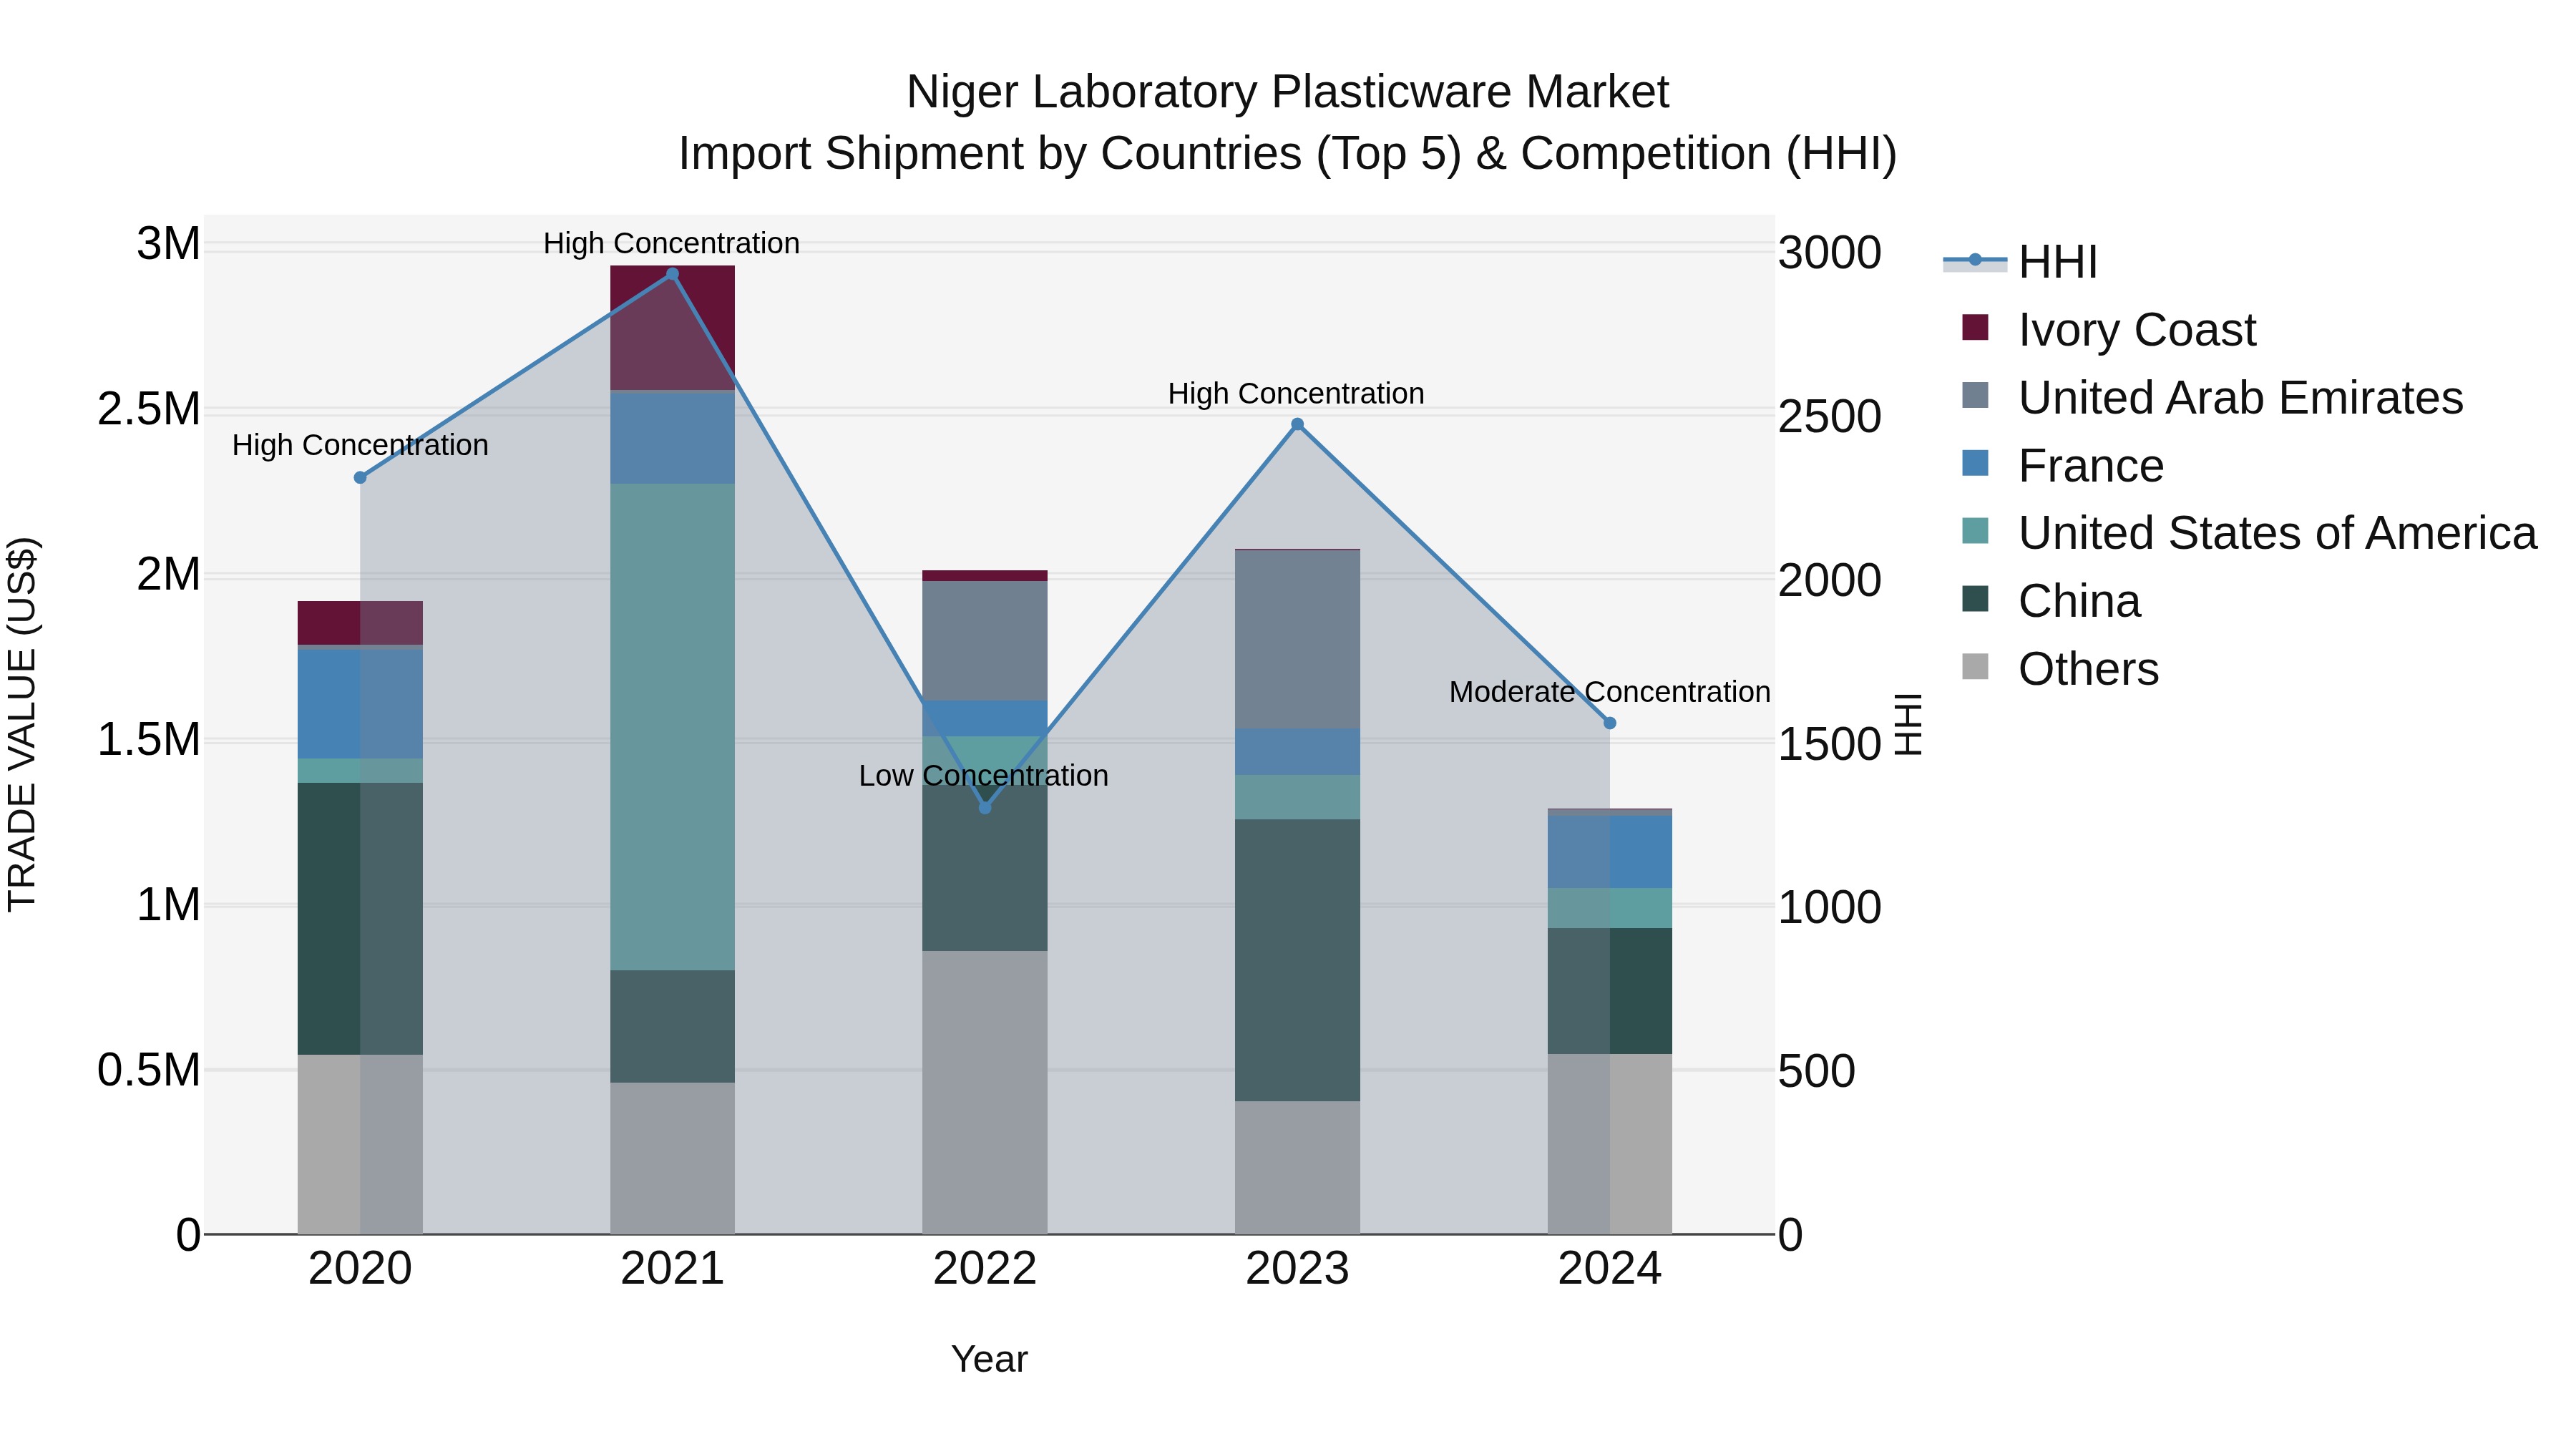Click the subtitle about Import Shipment by Countries

pos(1288,154)
